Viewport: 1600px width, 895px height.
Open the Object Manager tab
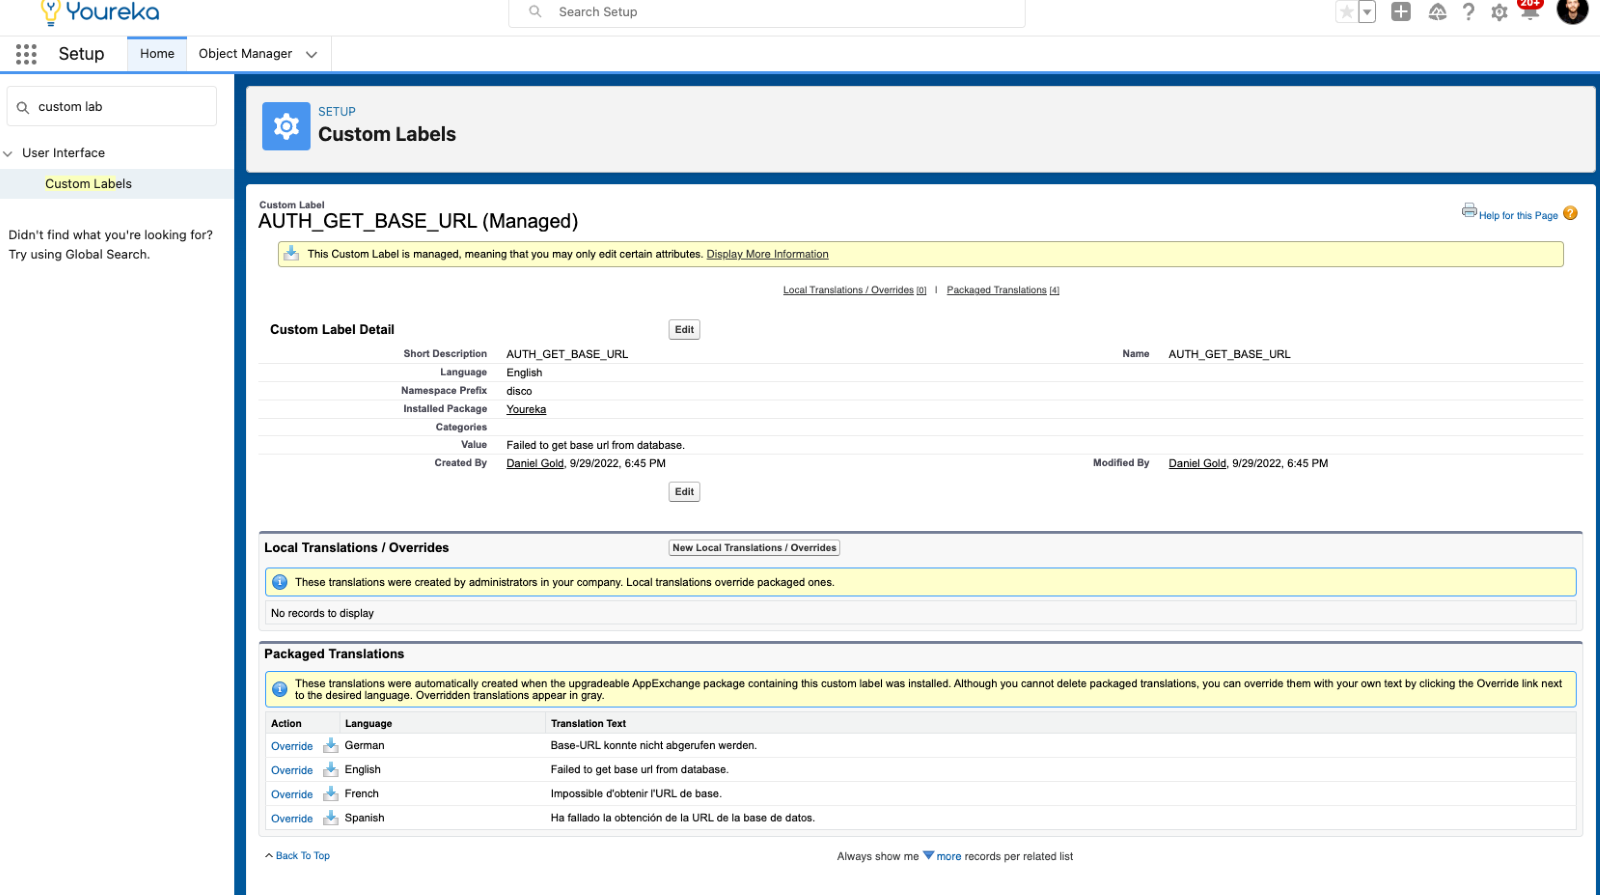[245, 54]
